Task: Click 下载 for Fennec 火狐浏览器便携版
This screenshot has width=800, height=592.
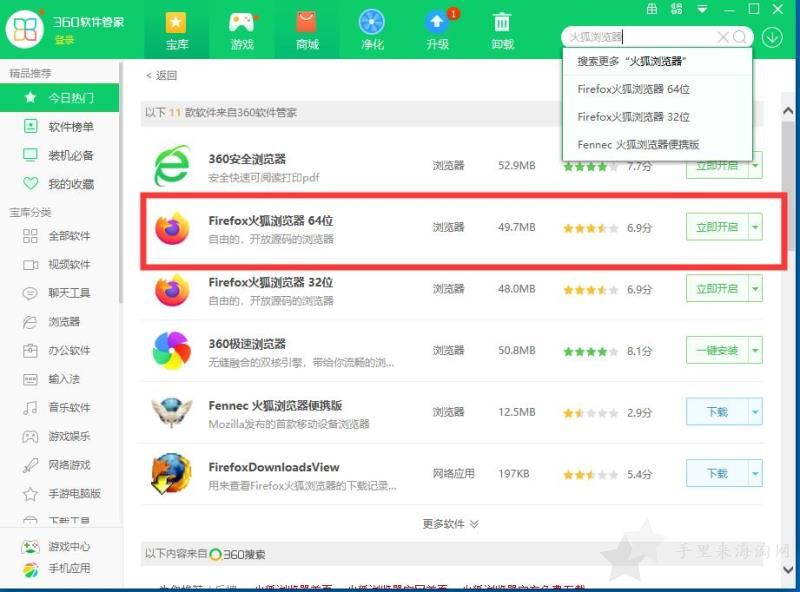Action: pyautogui.click(x=717, y=412)
